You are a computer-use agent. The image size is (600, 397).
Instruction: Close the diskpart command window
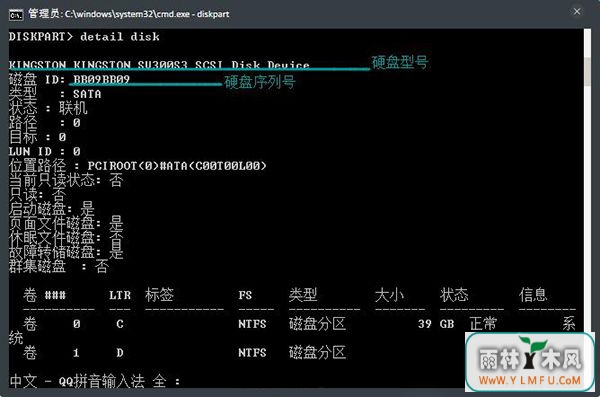pyautogui.click(x=577, y=12)
